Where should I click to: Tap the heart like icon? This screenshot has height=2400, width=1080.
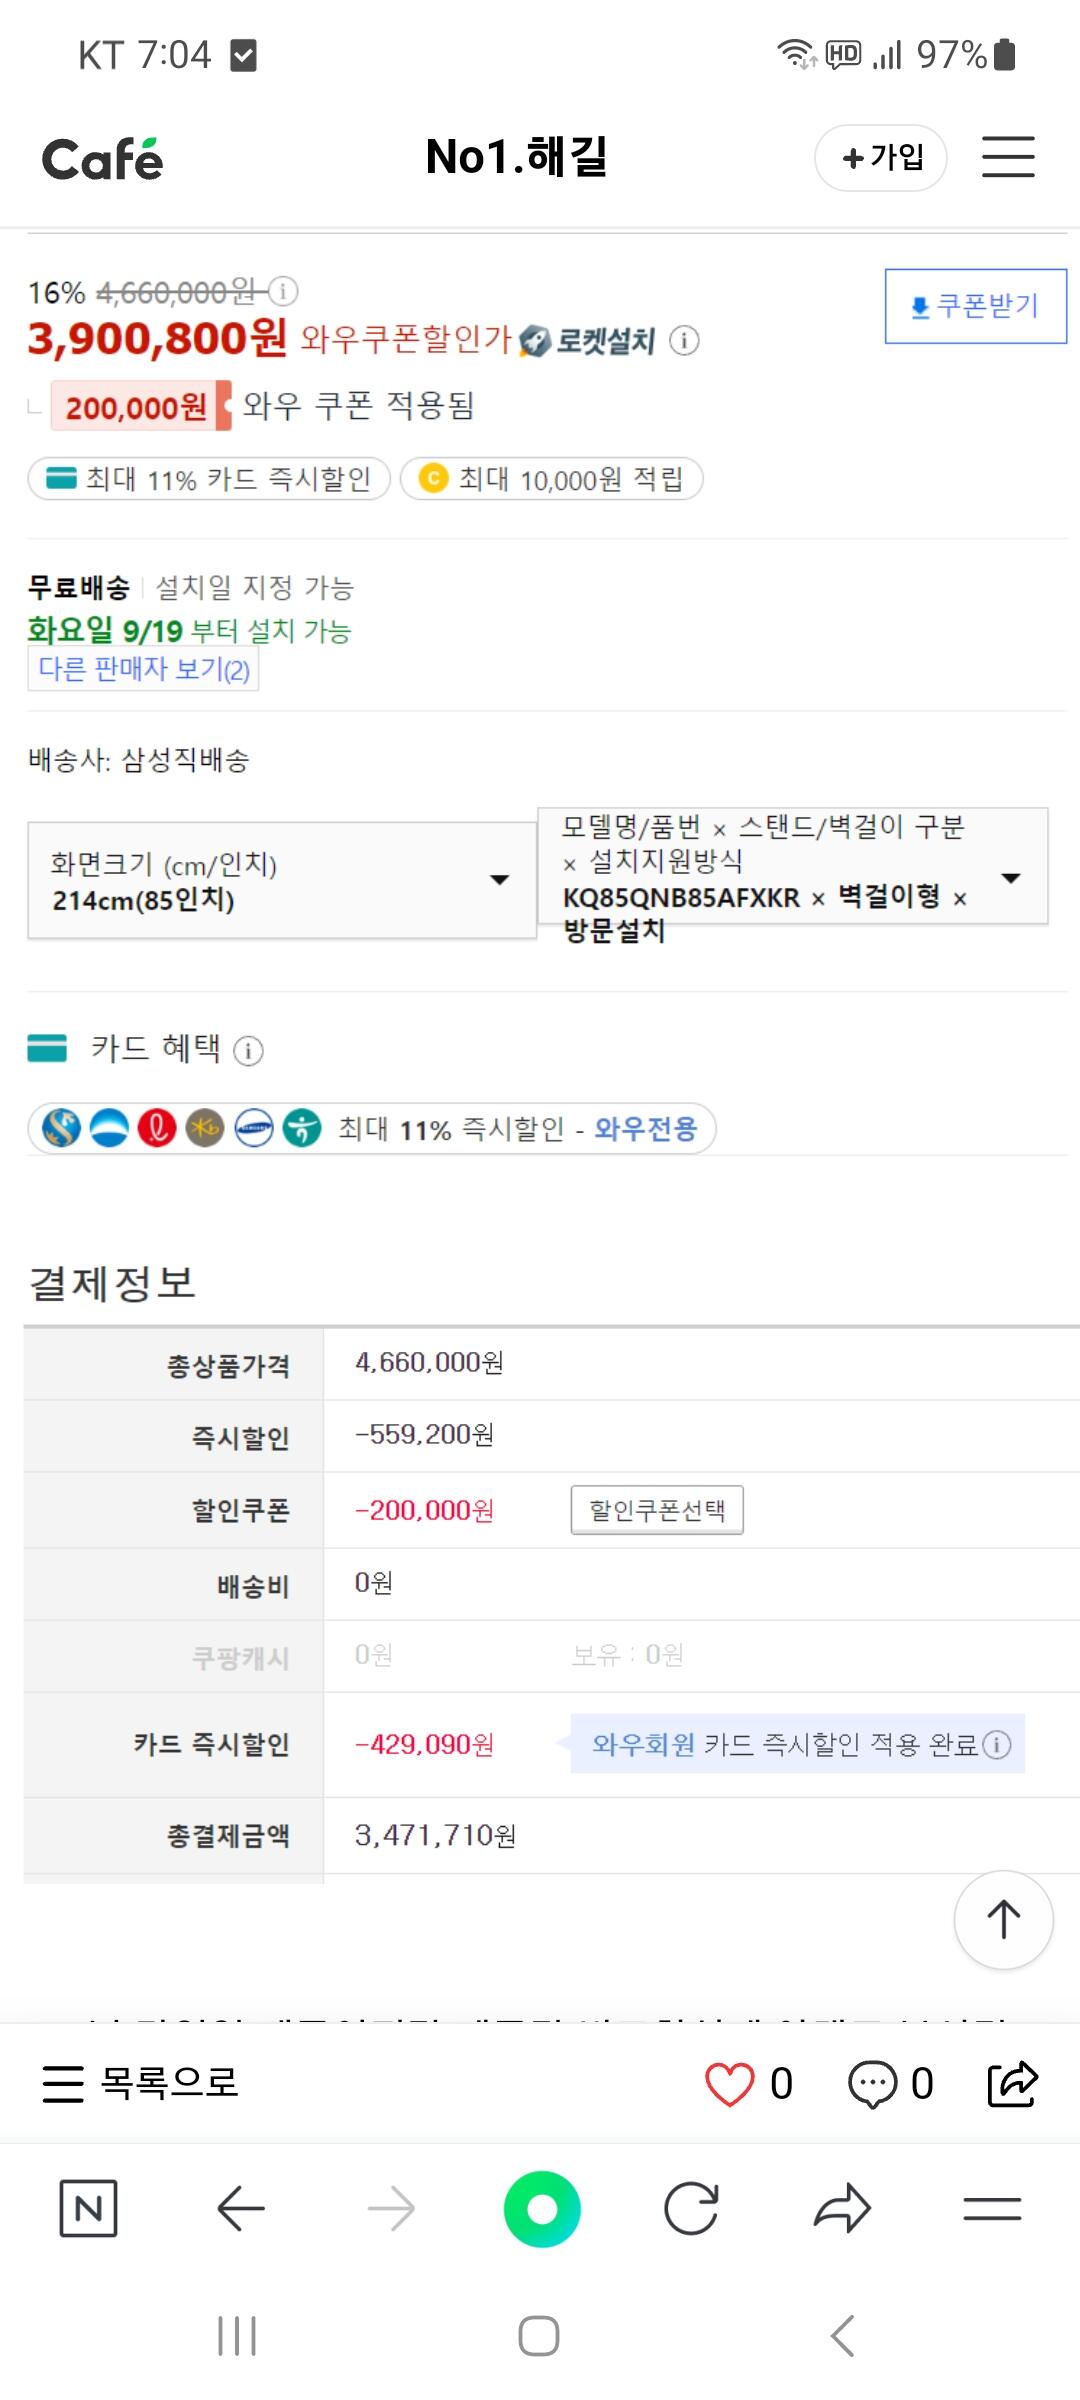[x=730, y=2084]
